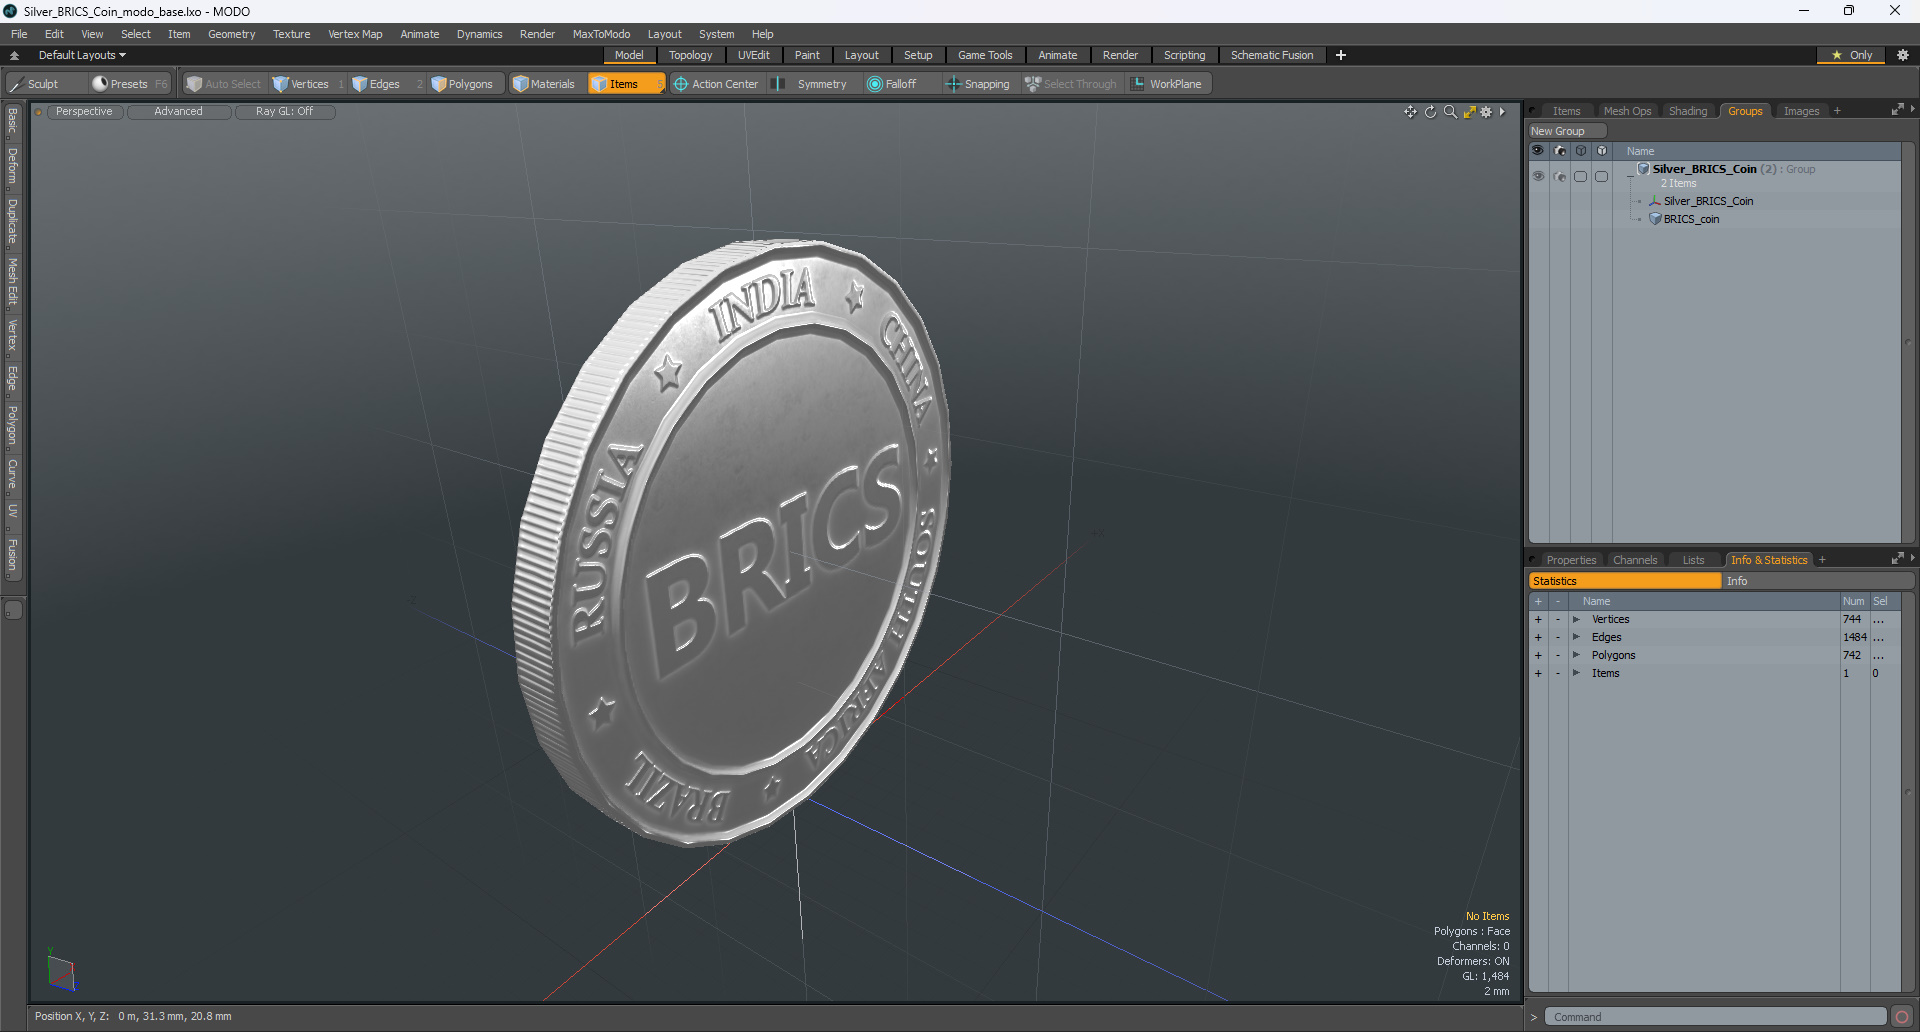Open the Mesh Ops tab
This screenshot has width=1920, height=1032.
[1627, 111]
